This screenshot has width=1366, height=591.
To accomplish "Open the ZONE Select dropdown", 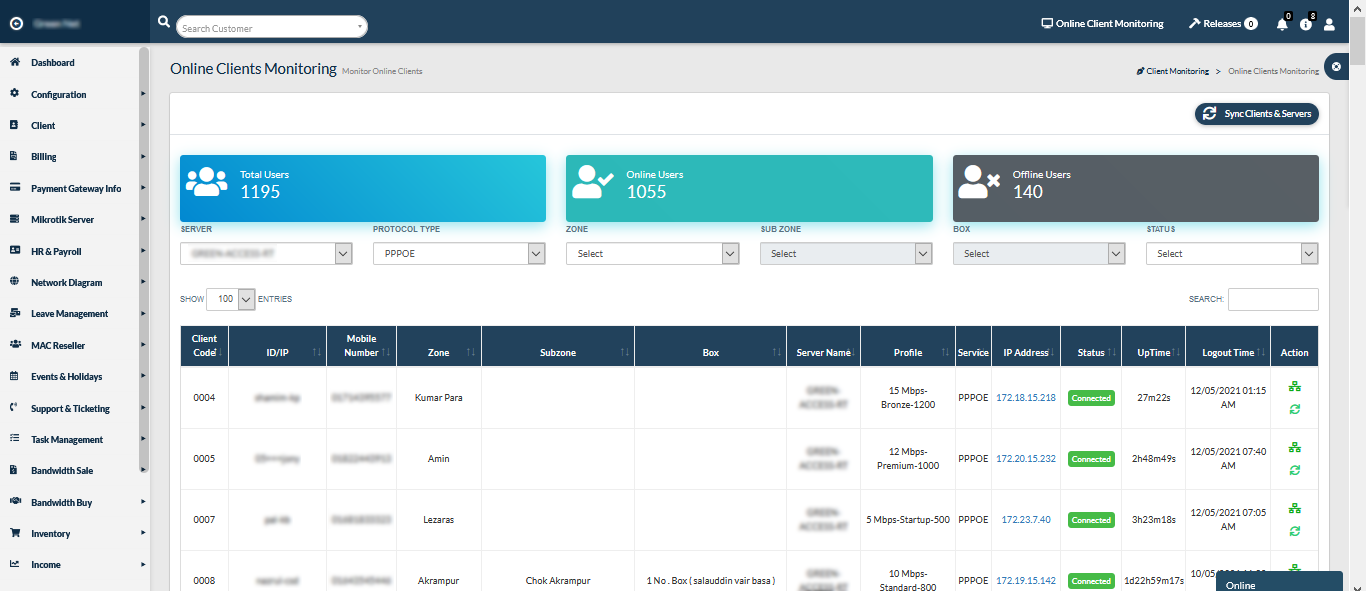I will [x=652, y=253].
